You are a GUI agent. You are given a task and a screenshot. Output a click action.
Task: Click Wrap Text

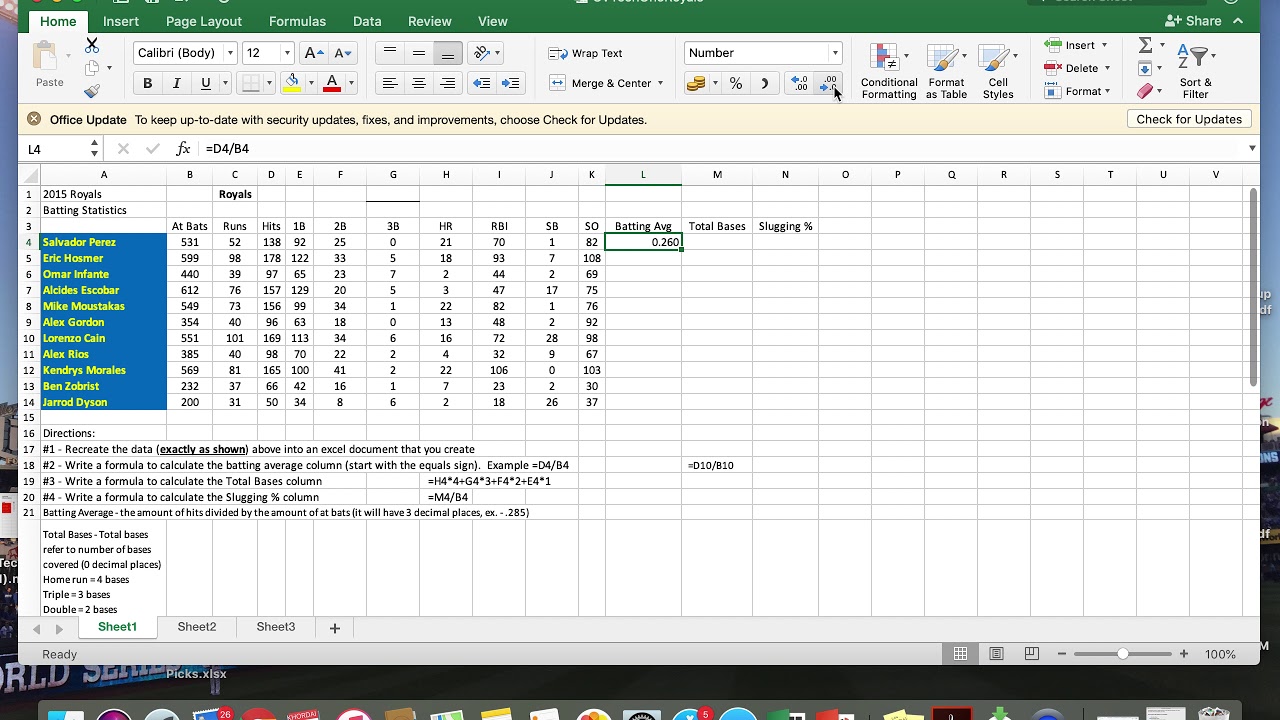pyautogui.click(x=586, y=53)
